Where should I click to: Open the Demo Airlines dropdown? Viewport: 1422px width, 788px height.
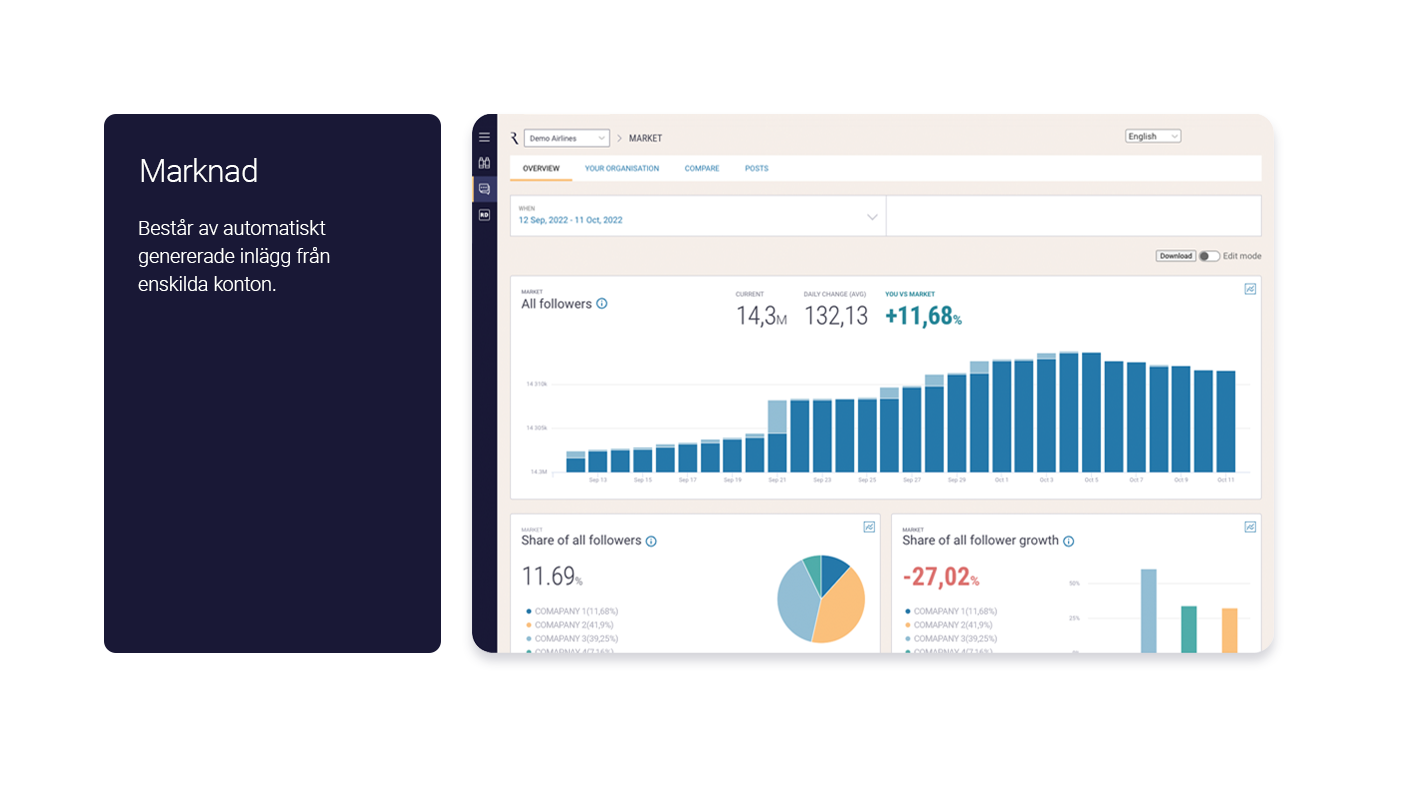566,138
